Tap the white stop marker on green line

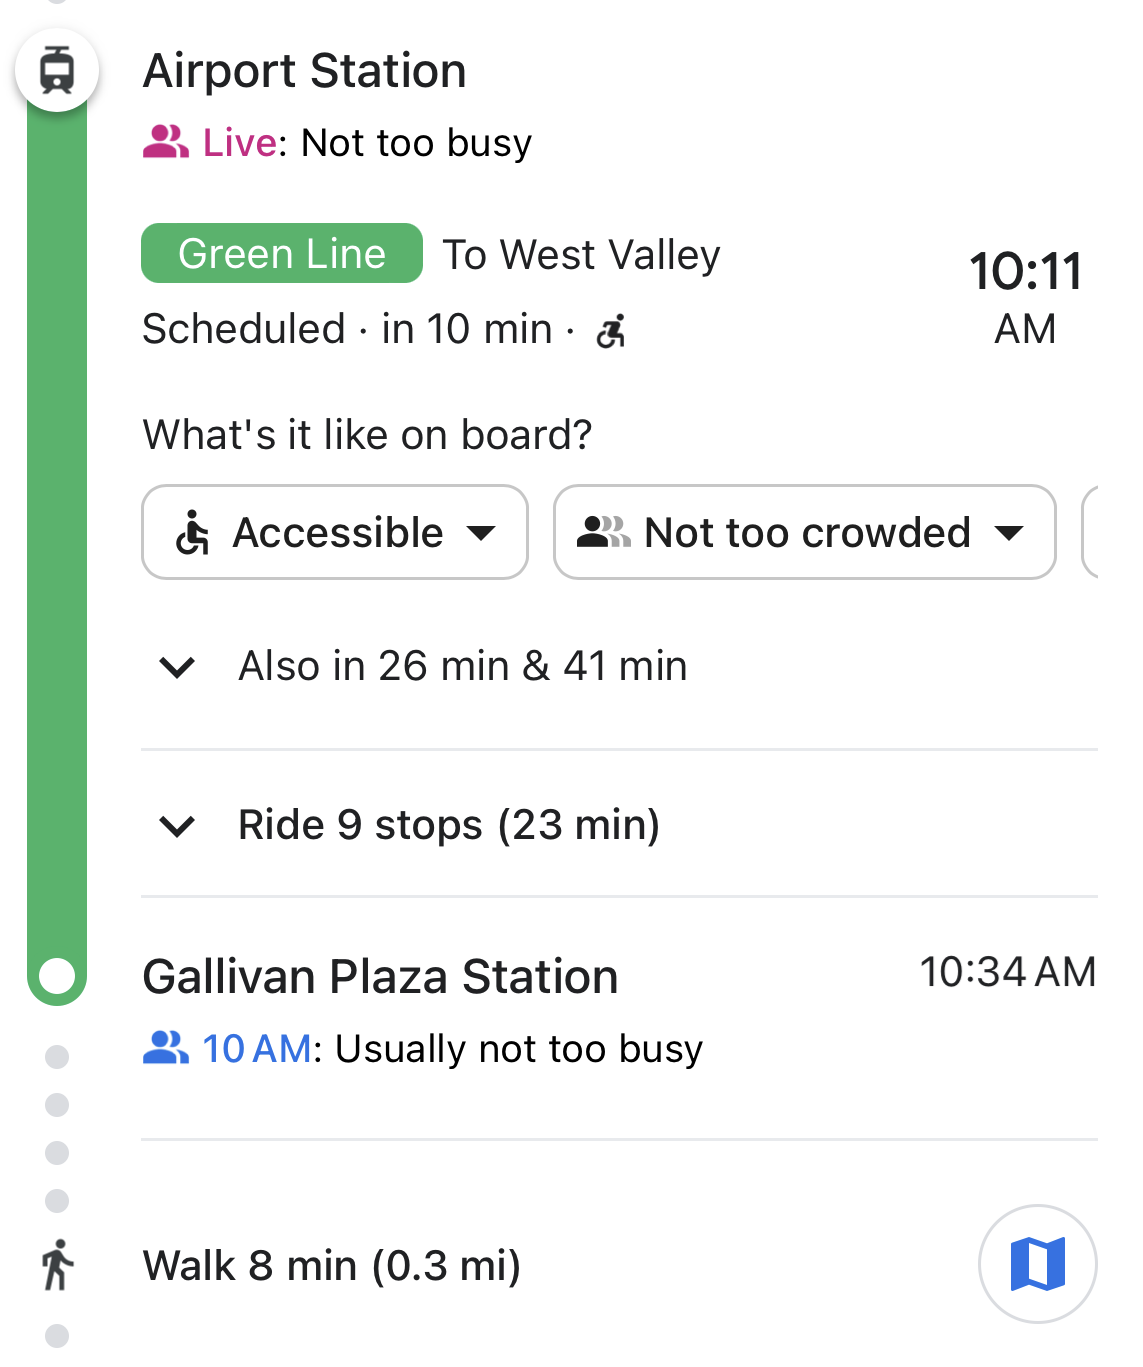57,975
